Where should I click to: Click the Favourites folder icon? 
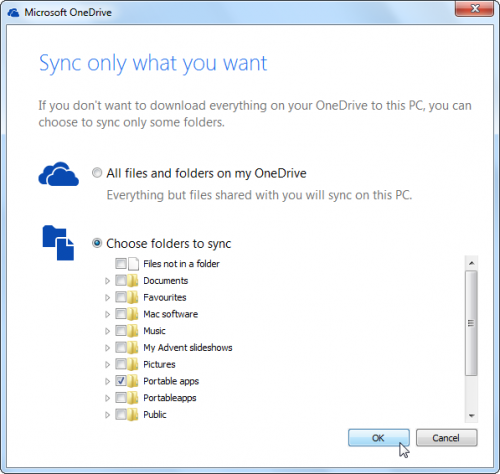point(133,297)
